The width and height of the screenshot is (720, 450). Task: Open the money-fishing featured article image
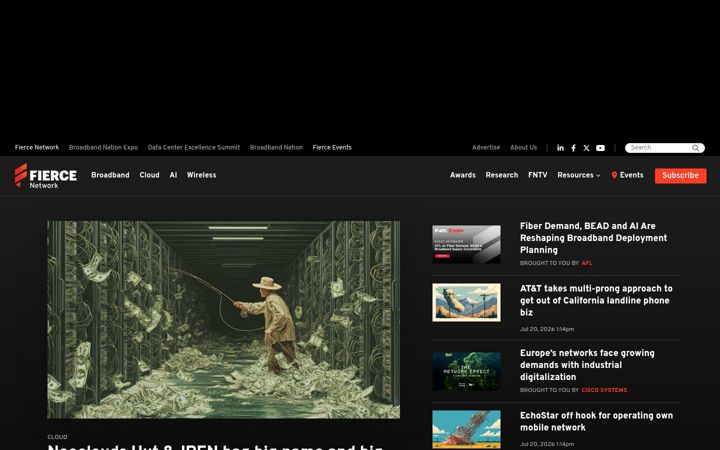[224, 320]
